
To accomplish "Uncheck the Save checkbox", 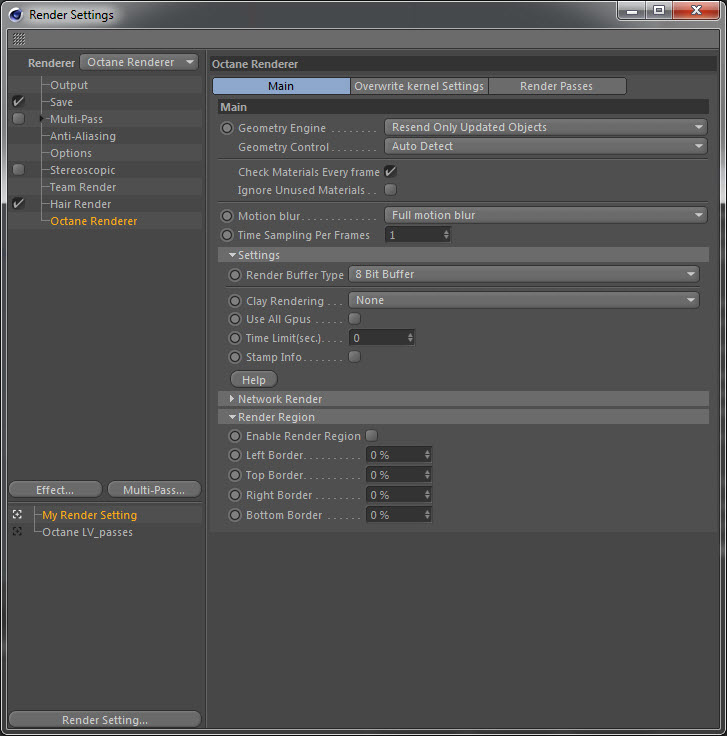I will click(18, 101).
